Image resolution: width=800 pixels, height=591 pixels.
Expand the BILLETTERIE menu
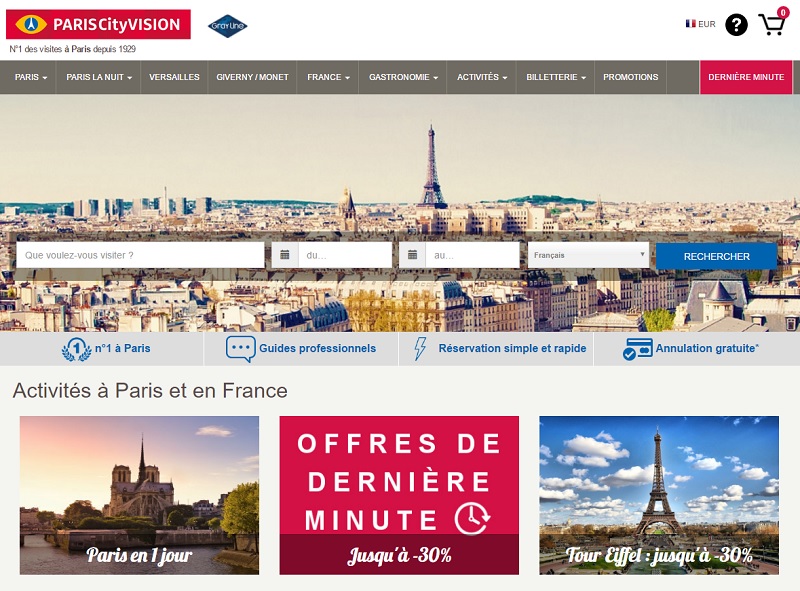pos(556,77)
